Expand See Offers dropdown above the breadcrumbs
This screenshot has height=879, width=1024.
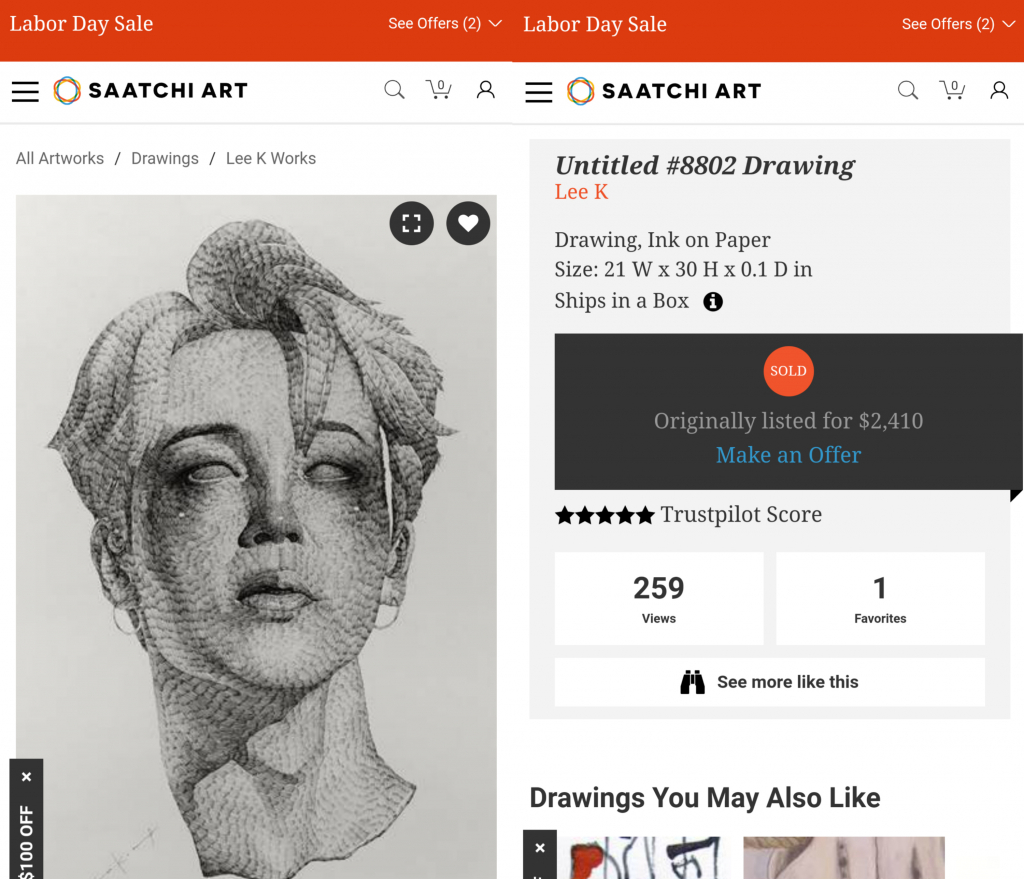444,24
